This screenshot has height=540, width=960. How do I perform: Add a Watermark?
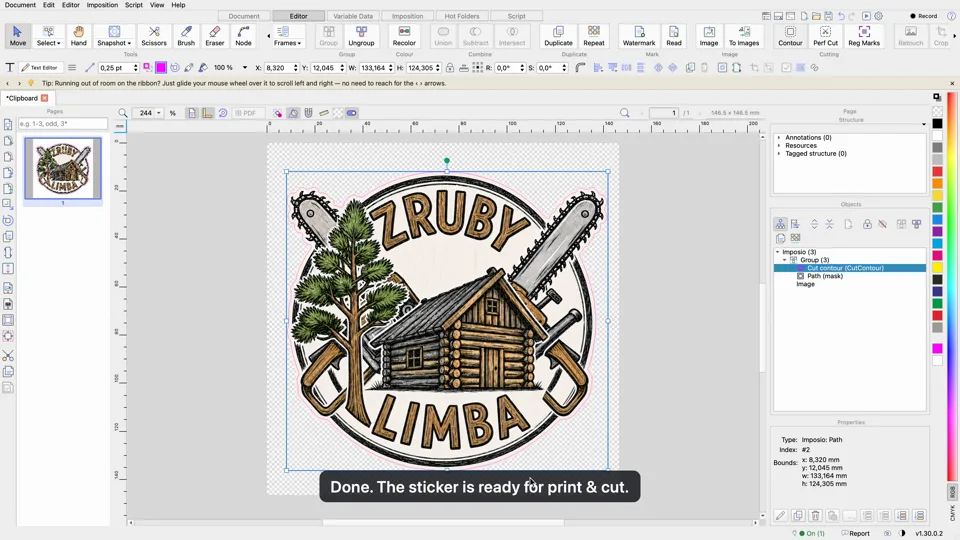(639, 36)
